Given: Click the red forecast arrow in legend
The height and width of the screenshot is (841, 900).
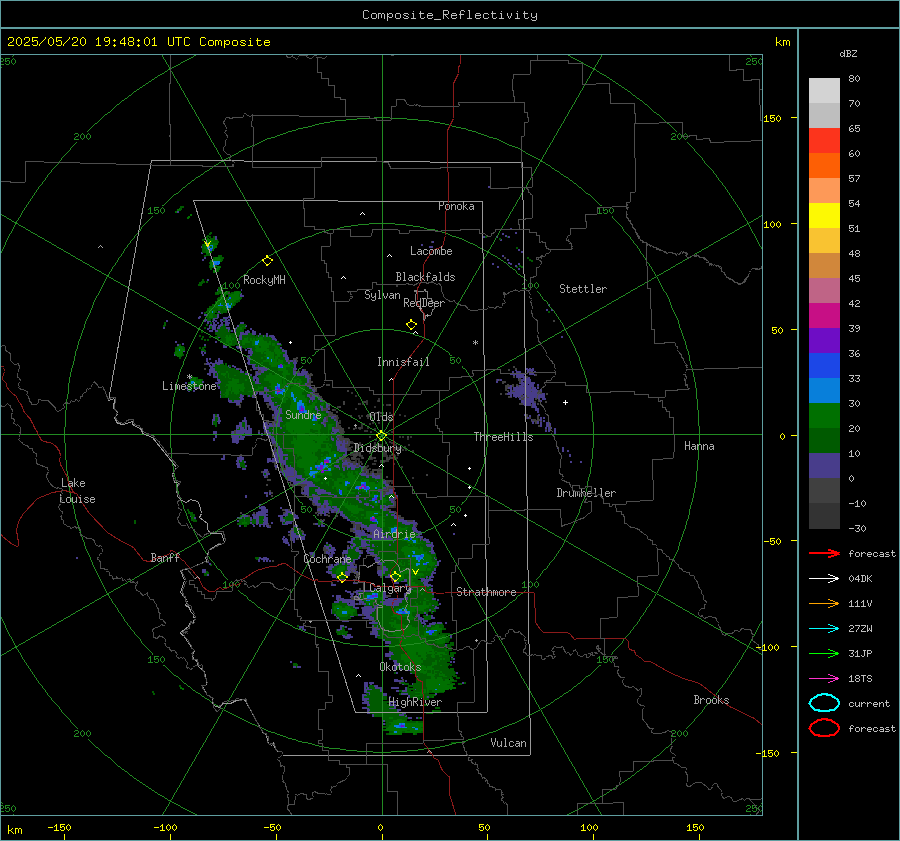Looking at the screenshot, I should (x=824, y=553).
